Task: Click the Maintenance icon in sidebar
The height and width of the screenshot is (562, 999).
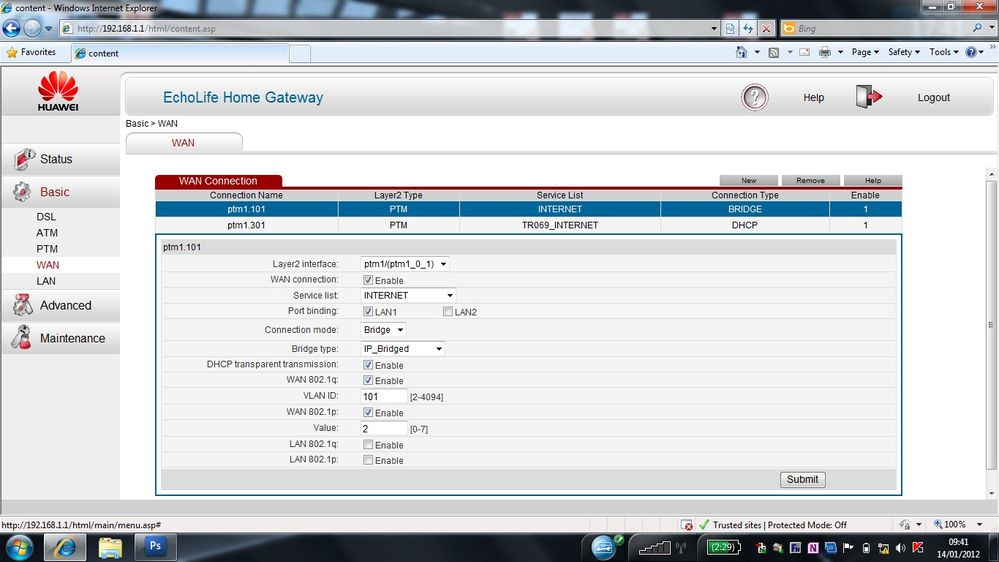Action: (x=21, y=338)
